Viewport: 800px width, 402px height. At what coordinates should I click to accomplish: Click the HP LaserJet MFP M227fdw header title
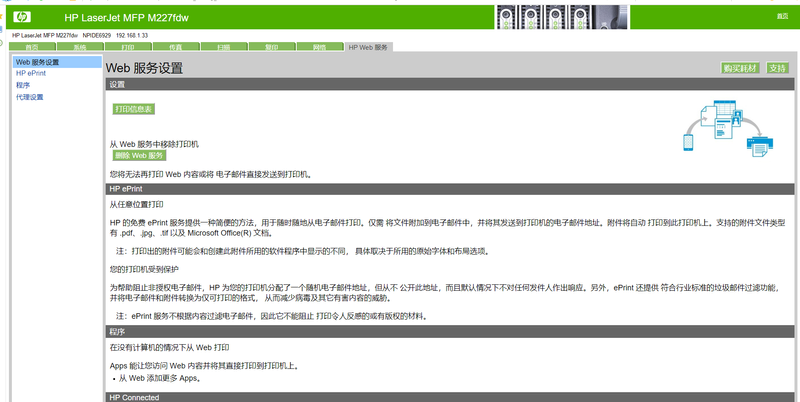pos(127,17)
